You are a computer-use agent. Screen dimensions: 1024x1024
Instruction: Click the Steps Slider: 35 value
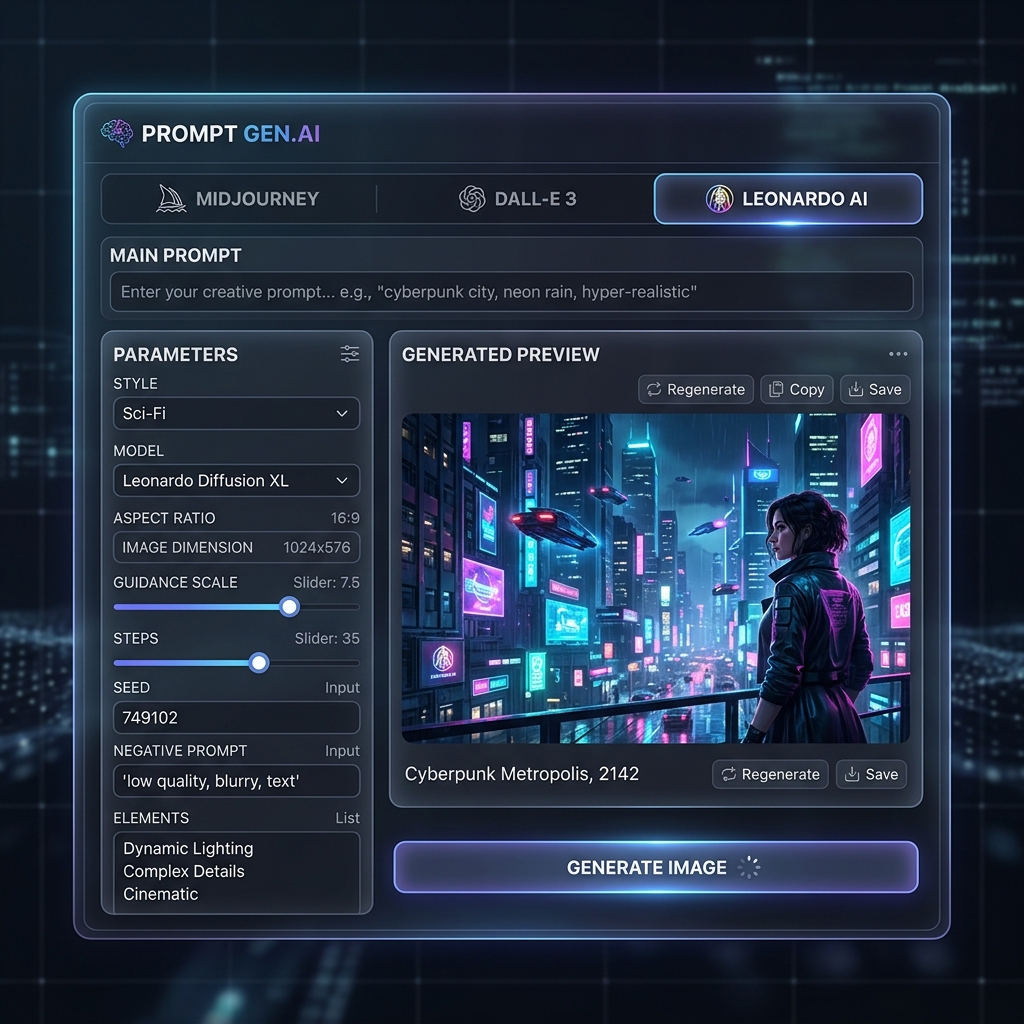(x=327, y=639)
